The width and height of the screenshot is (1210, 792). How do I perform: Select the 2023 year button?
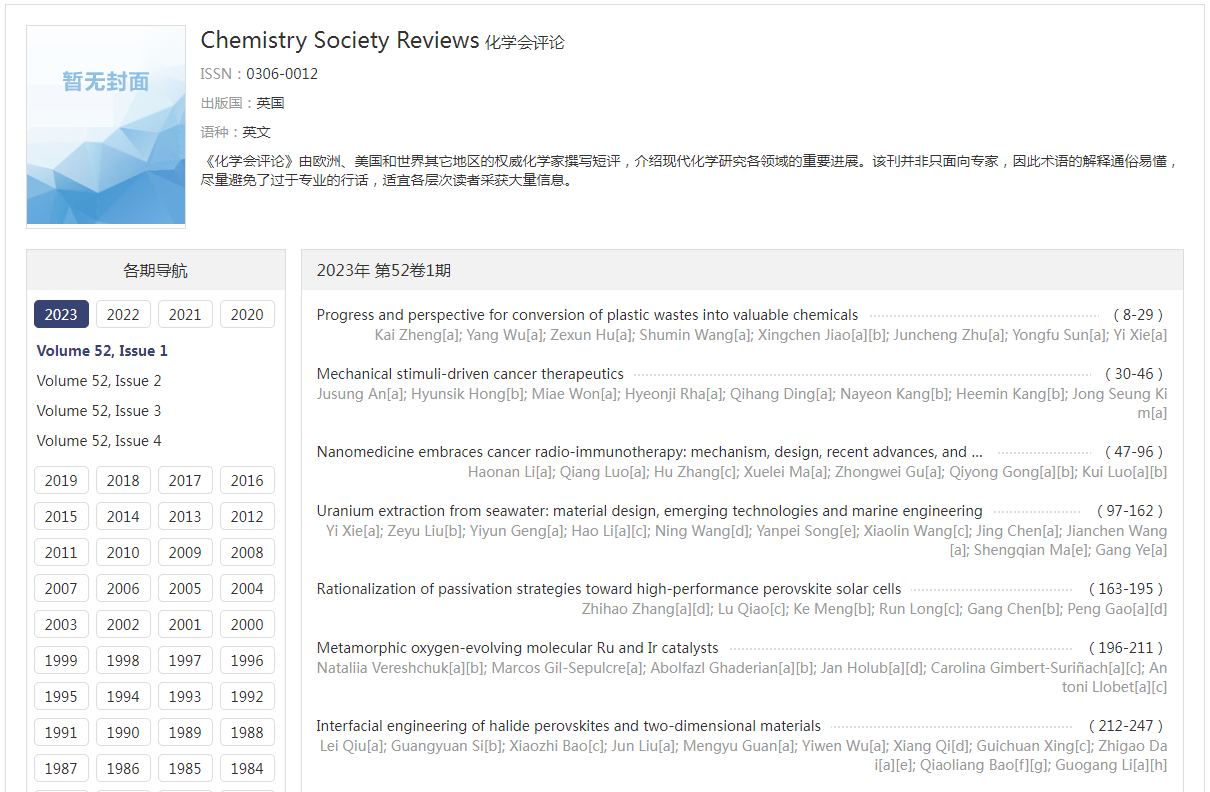pos(61,314)
